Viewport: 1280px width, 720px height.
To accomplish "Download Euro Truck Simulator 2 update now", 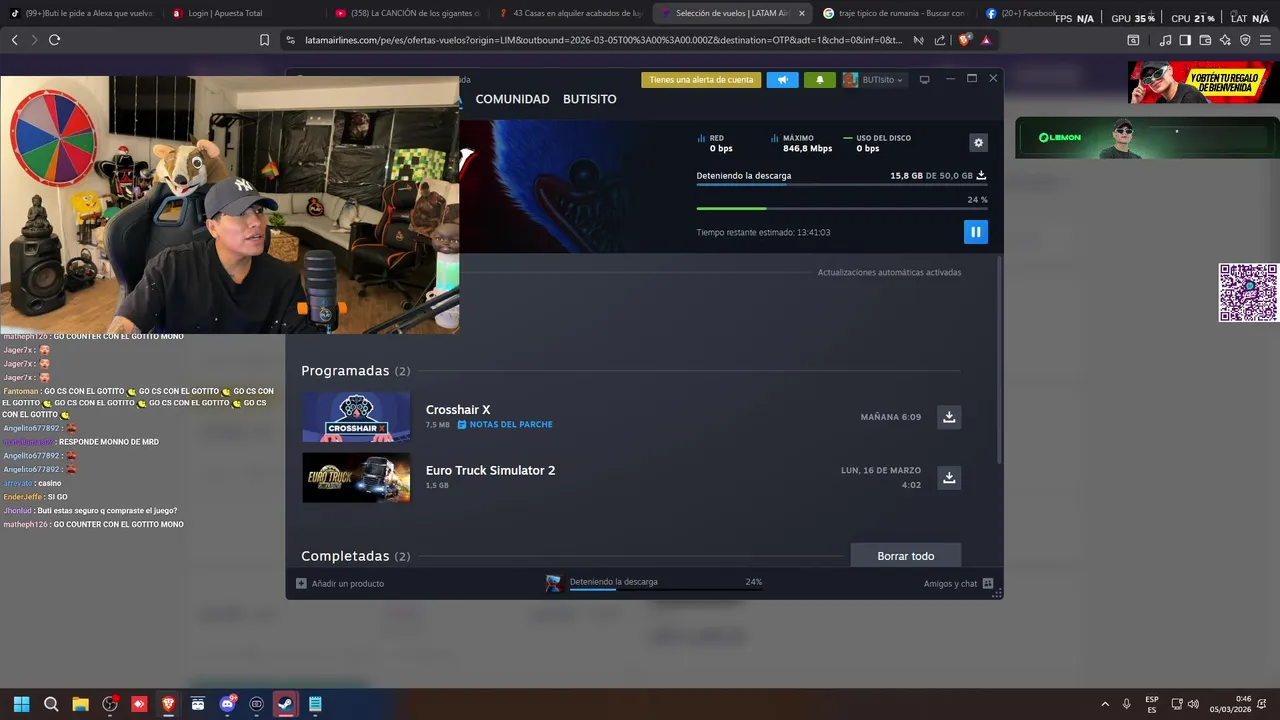I will click(x=949, y=478).
